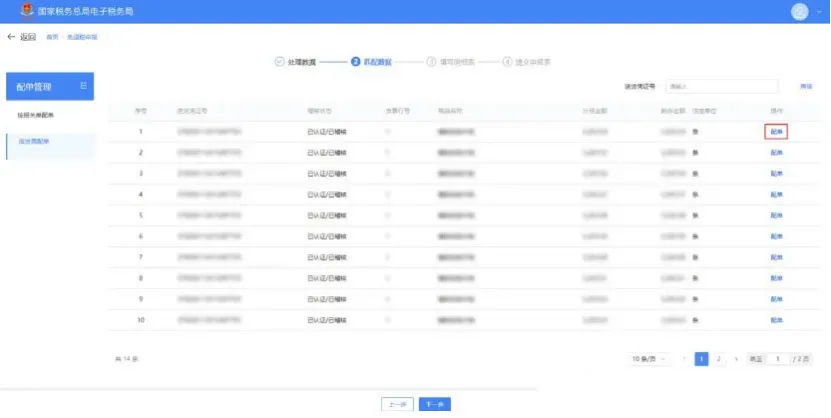Select the step 2 circle in wizard
Image resolution: width=831 pixels, height=418 pixels.
pyautogui.click(x=356, y=62)
